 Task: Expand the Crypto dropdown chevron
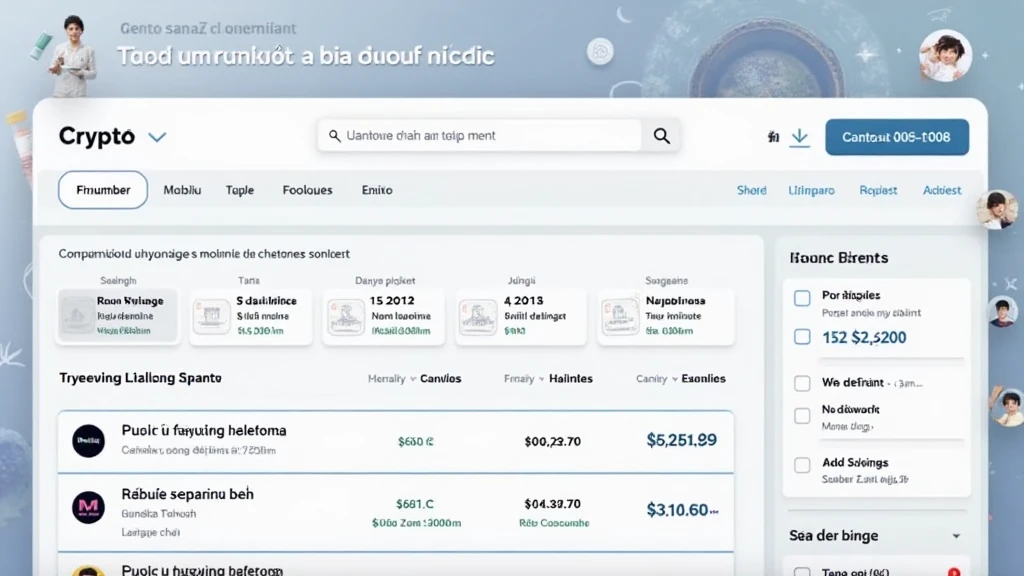click(x=157, y=137)
